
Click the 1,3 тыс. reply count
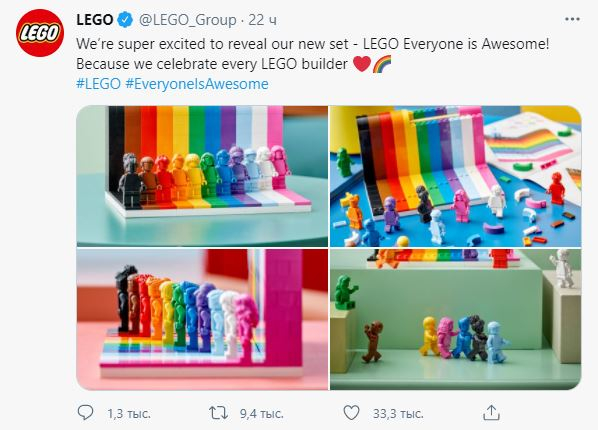[129, 414]
